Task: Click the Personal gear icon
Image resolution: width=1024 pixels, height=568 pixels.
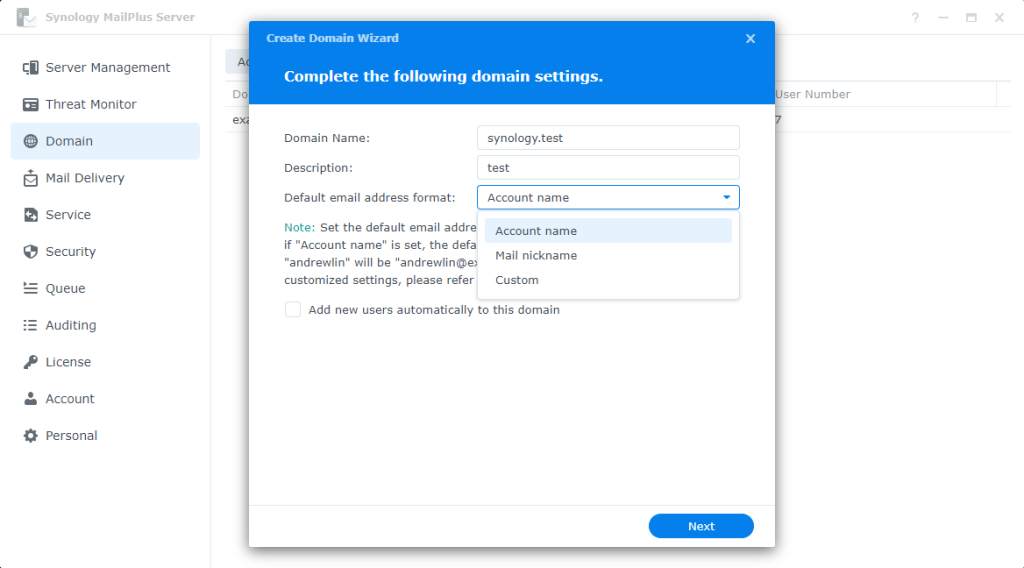Action: [x=30, y=435]
